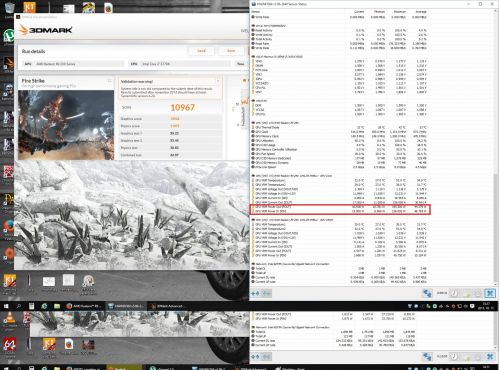500x370 pixels.
Task: Click the Save button in Run details
Action: tap(231, 51)
